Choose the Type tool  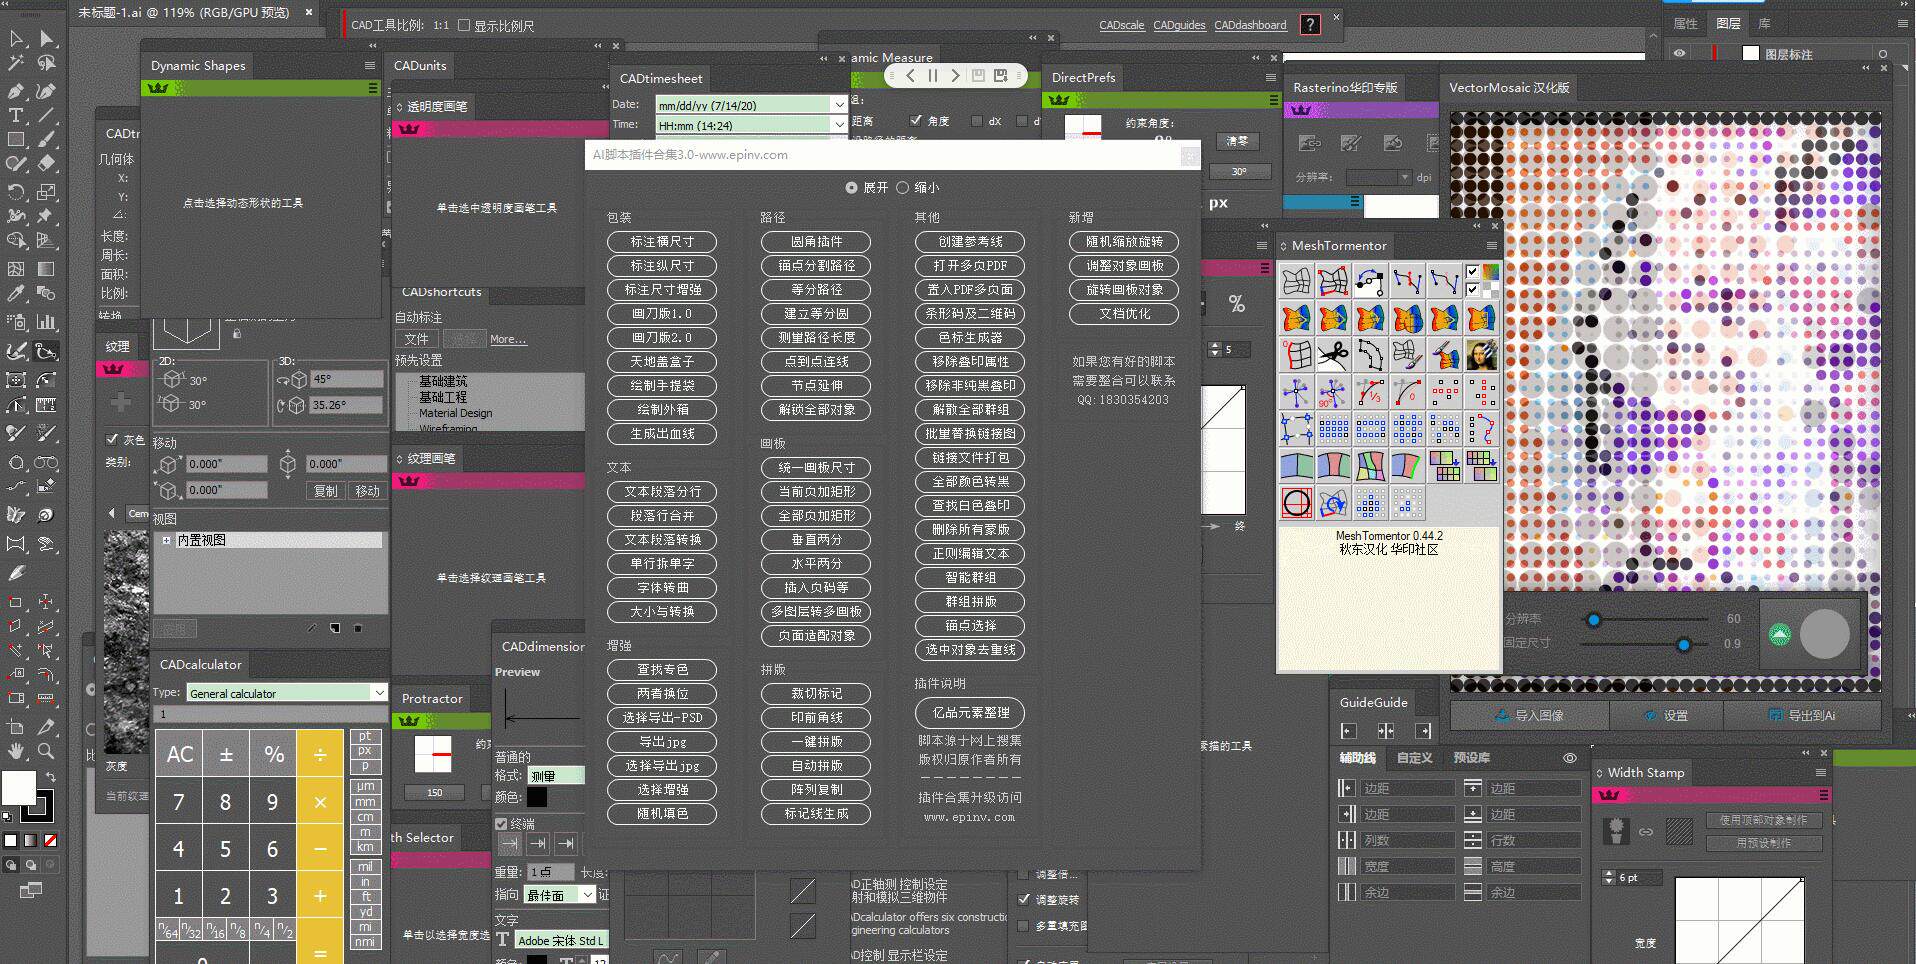pyautogui.click(x=17, y=115)
